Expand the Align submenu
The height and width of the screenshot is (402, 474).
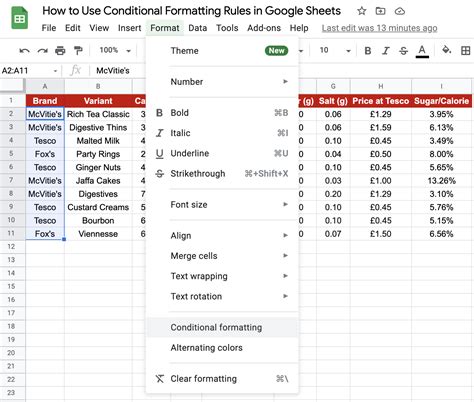coord(222,236)
